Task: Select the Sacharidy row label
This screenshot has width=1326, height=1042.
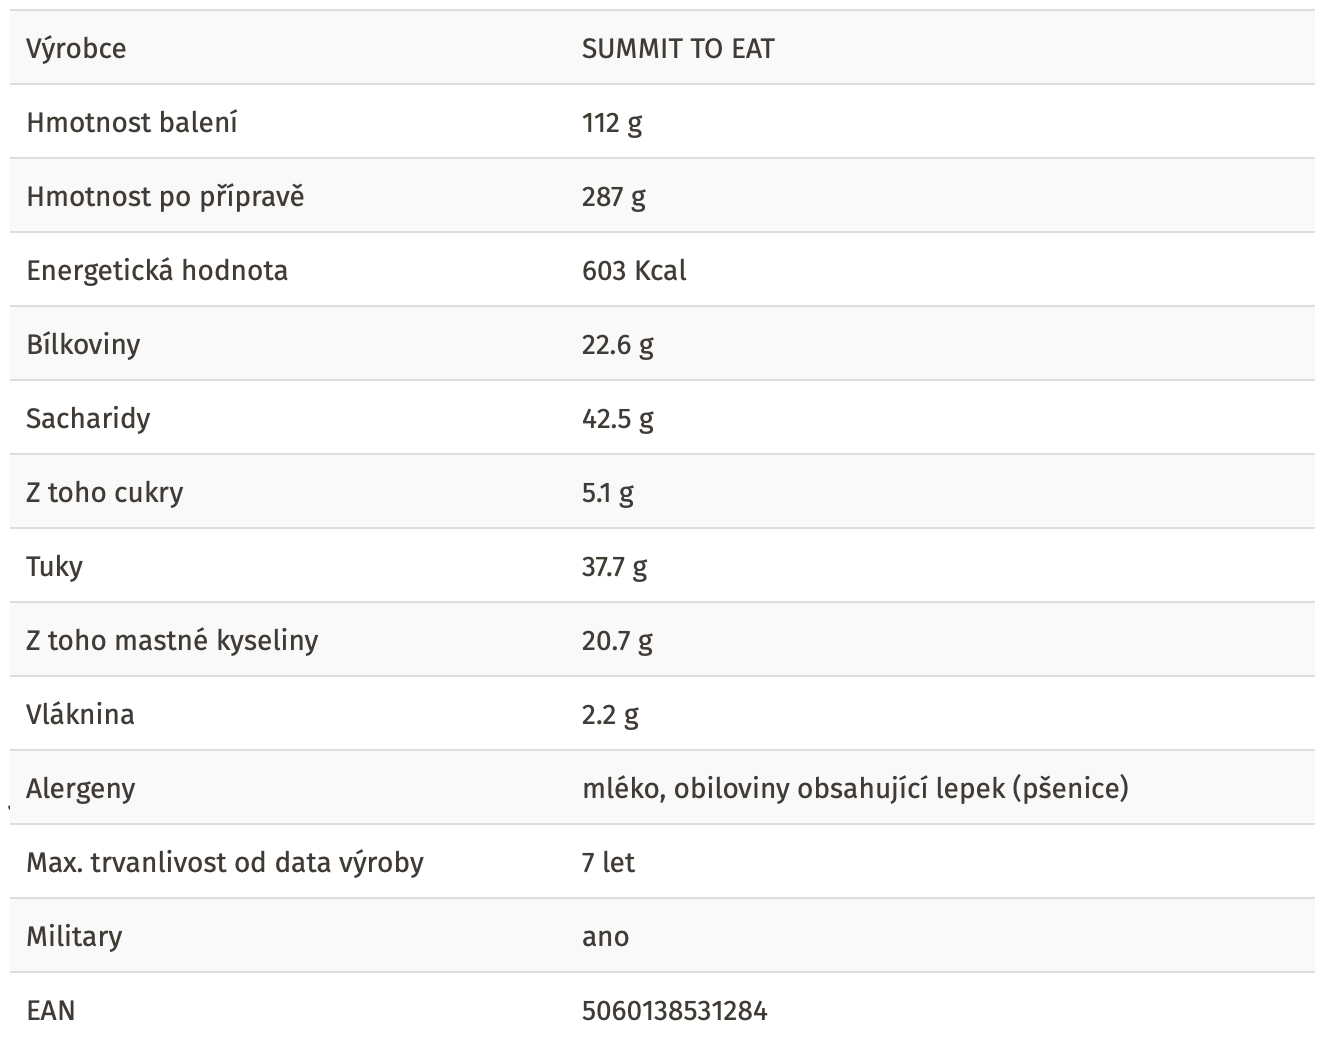Action: [88, 418]
